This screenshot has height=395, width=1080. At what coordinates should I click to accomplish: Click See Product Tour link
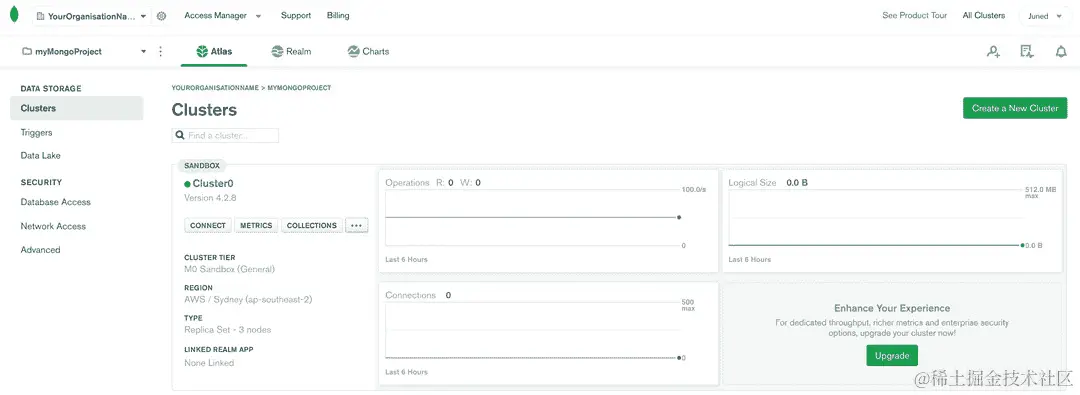[x=915, y=15]
